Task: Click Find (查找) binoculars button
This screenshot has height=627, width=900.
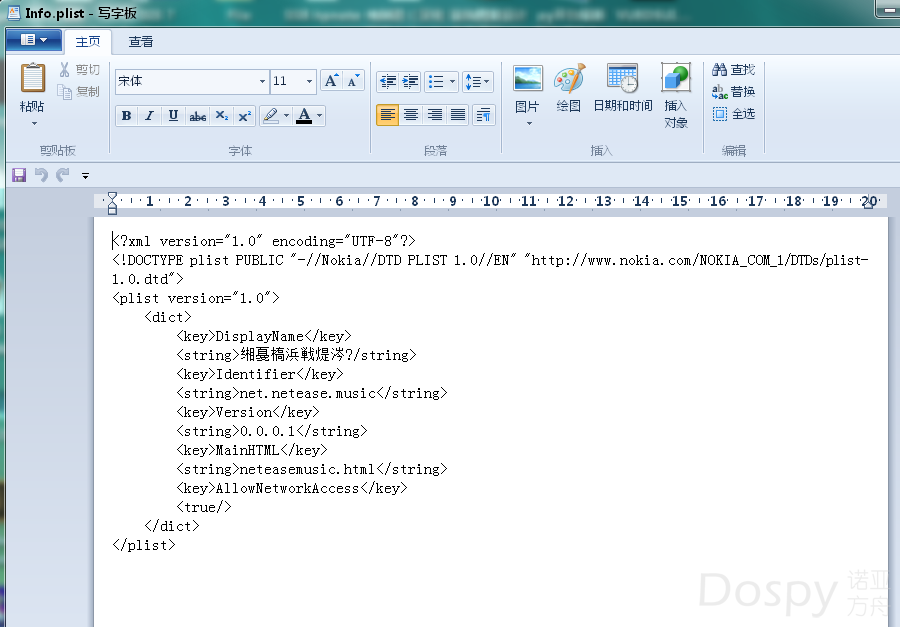Action: (734, 70)
